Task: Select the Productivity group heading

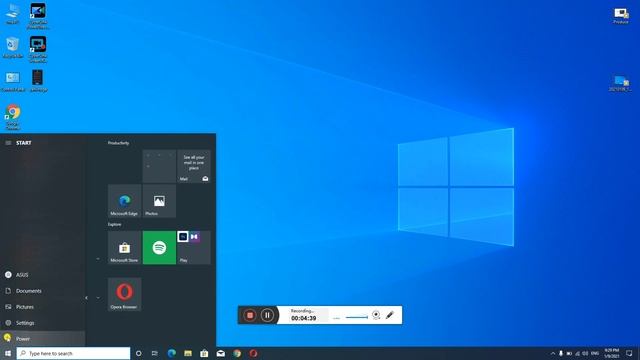Action: click(118, 143)
